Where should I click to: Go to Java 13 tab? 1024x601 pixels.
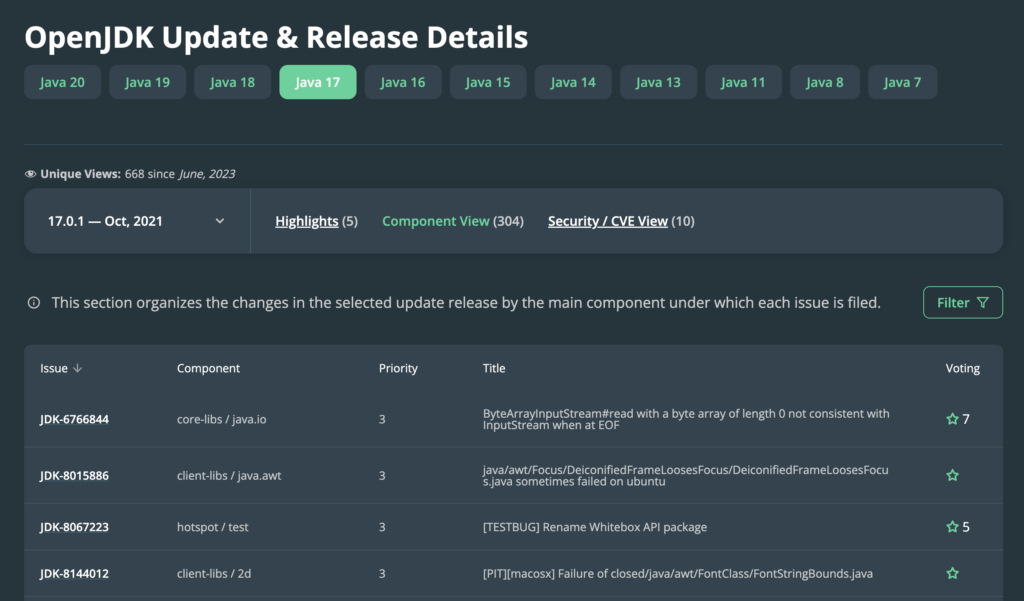tap(658, 82)
